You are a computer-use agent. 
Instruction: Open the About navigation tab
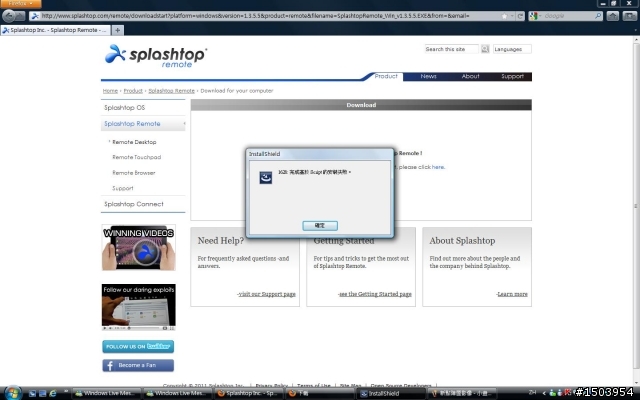pos(470,76)
